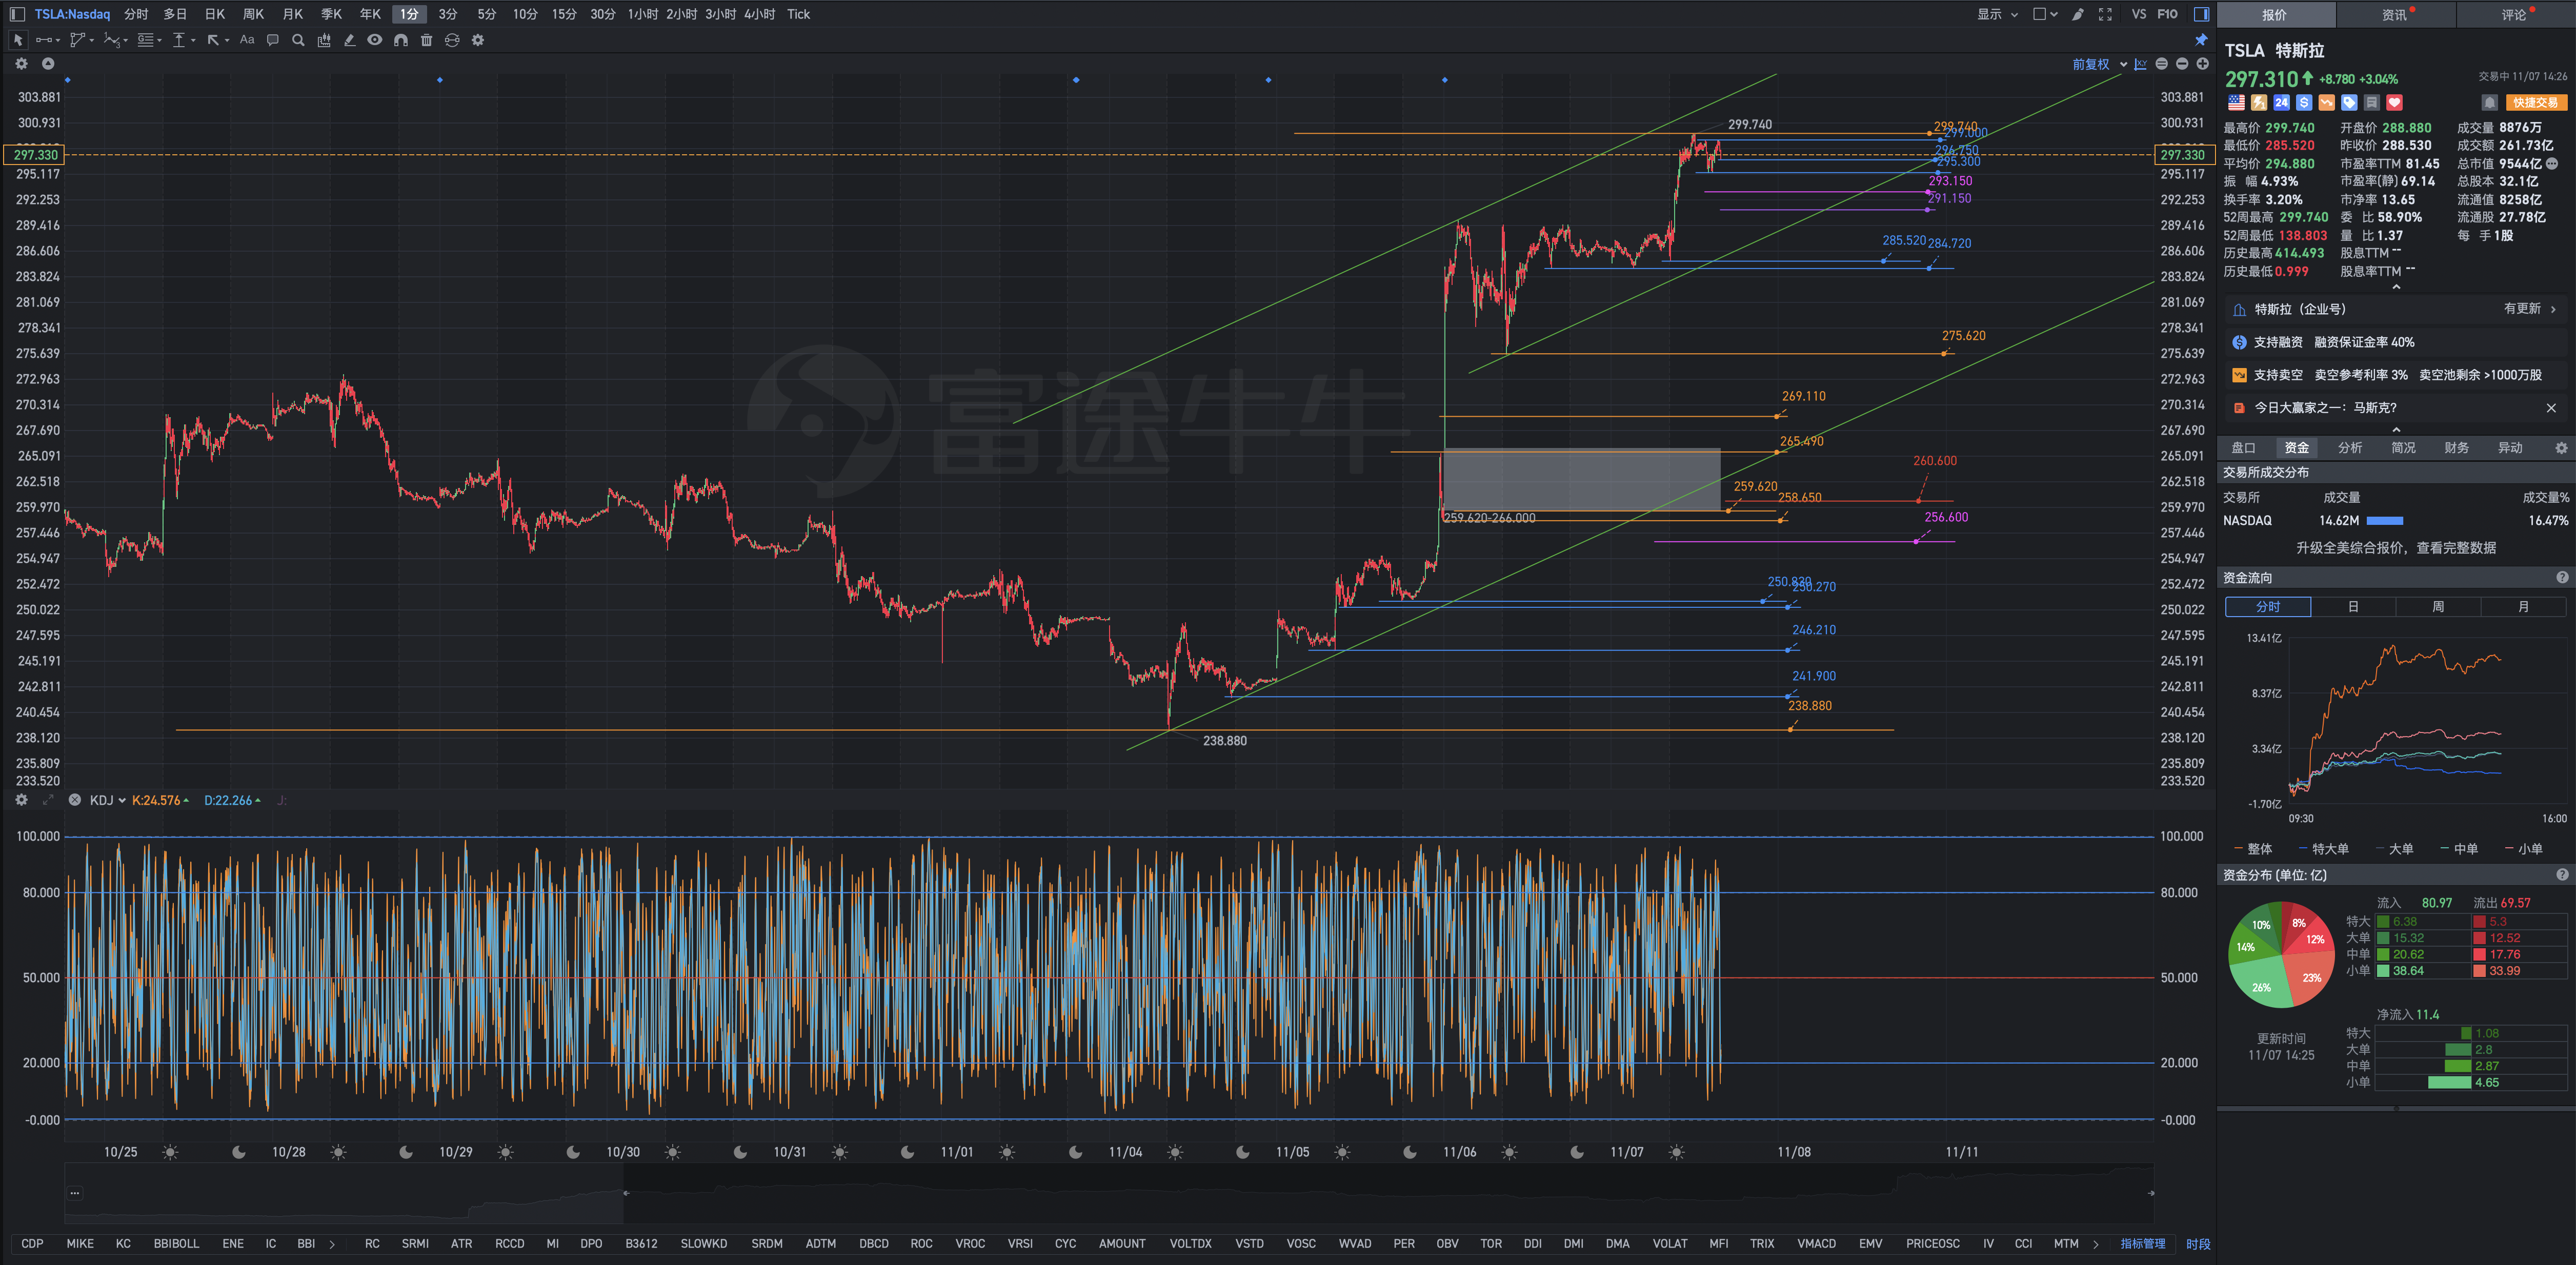
Task: Reset chart zoom with the equals icon
Action: point(2161,64)
